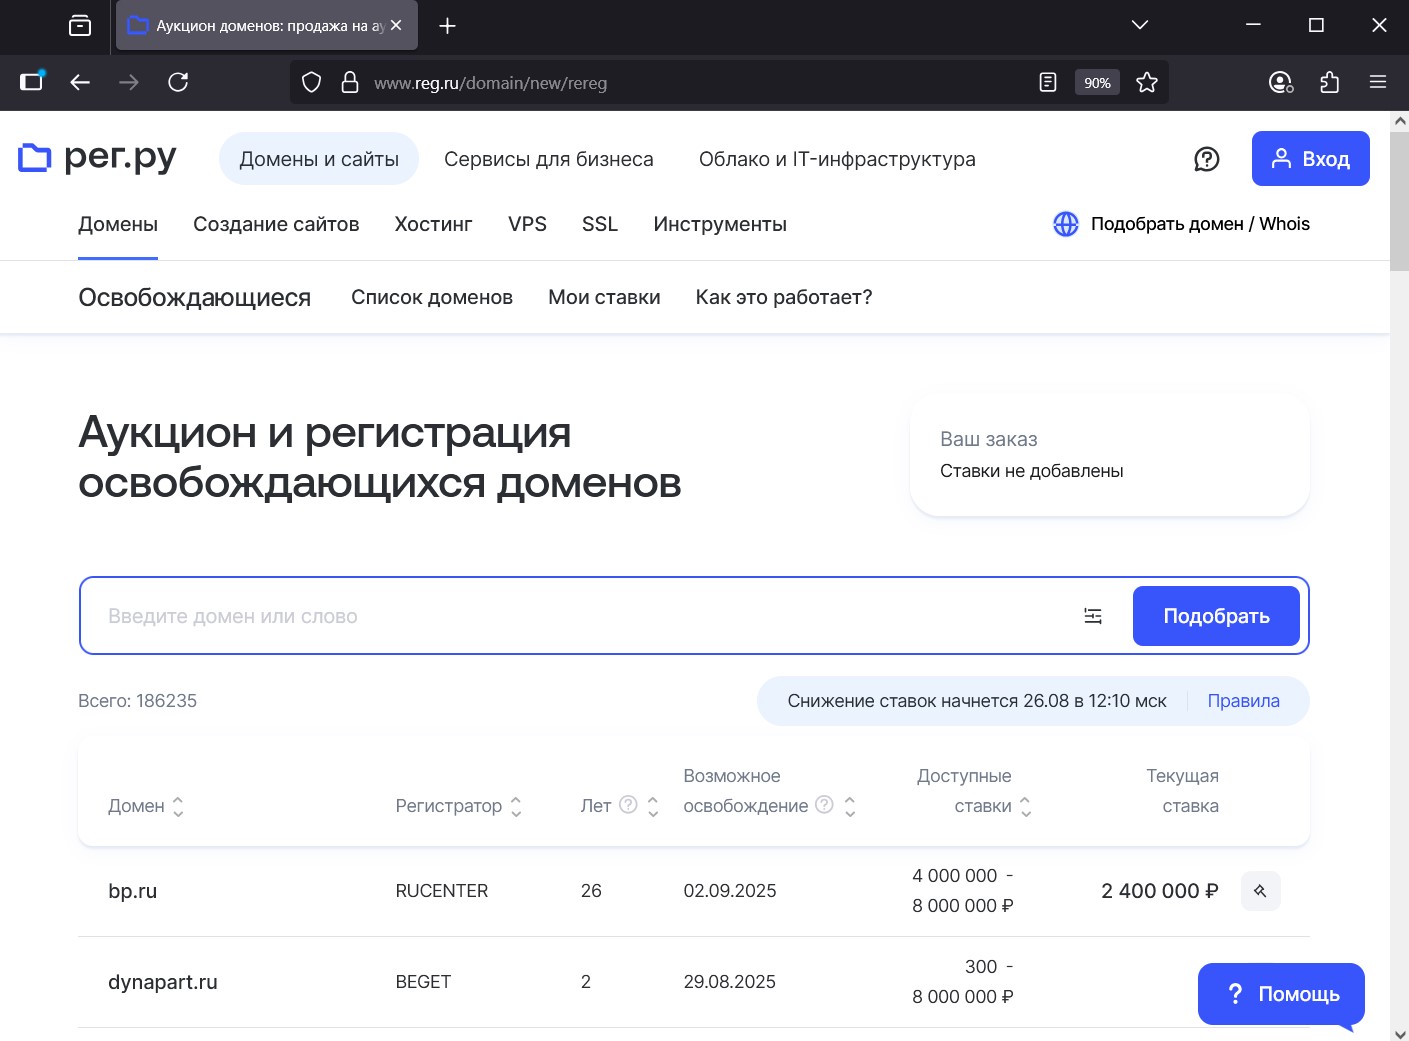Switch to Мои ставки tab
The width and height of the screenshot is (1409, 1041).
coord(604,297)
